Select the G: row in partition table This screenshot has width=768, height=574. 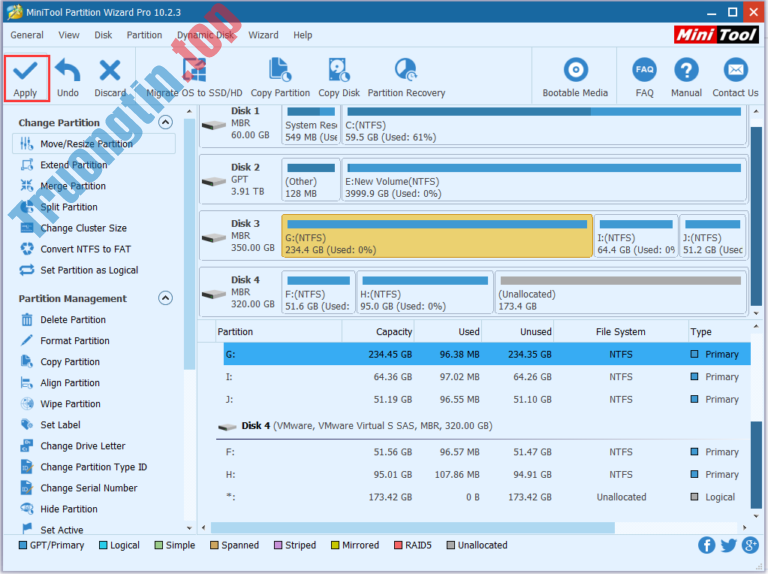tap(487, 354)
